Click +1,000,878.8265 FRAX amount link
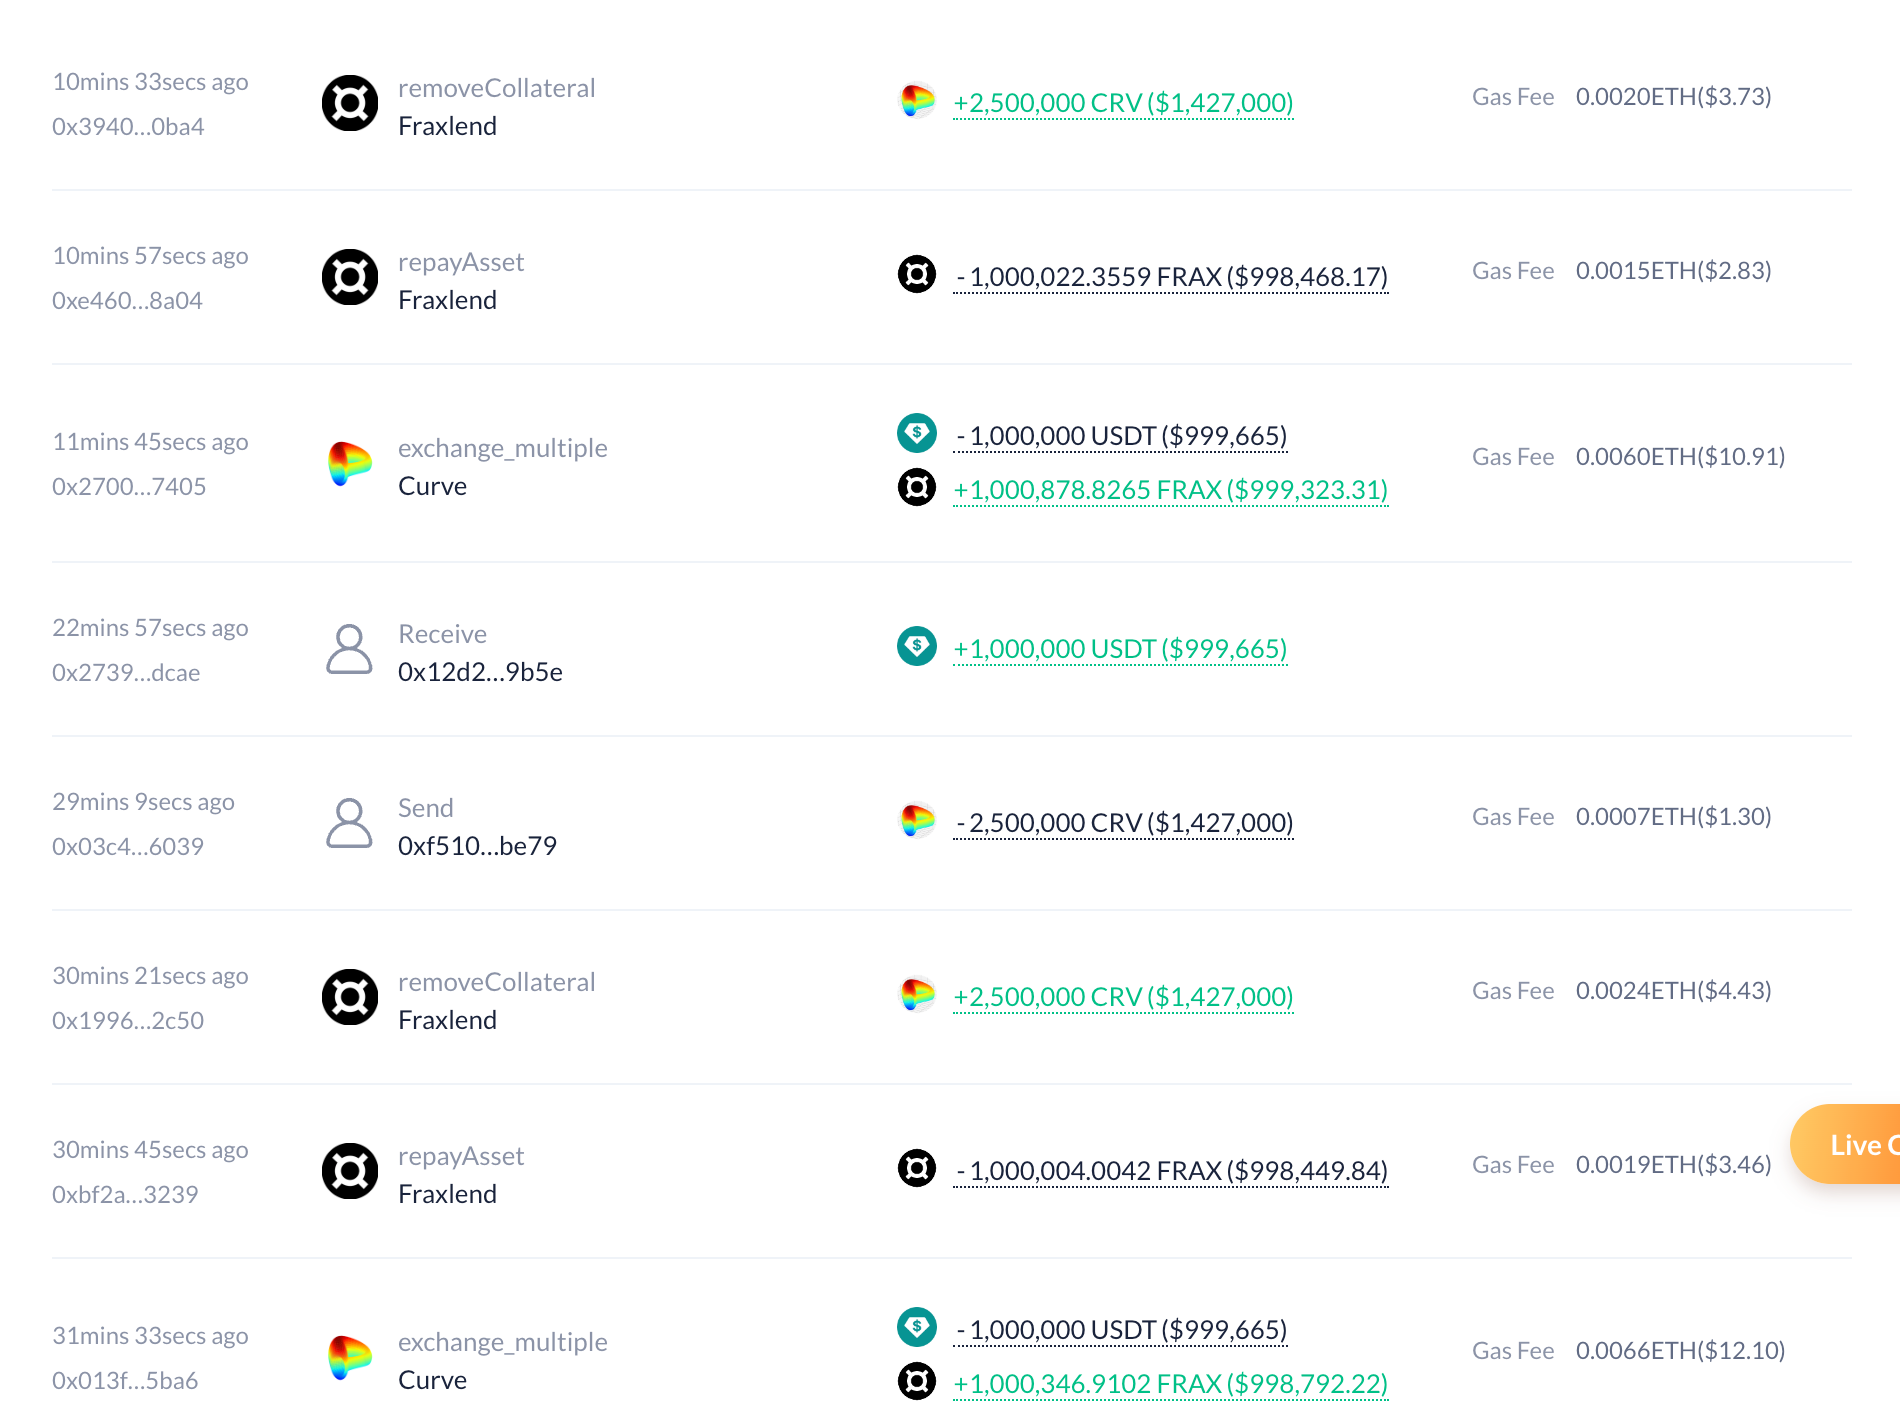 point(1170,490)
